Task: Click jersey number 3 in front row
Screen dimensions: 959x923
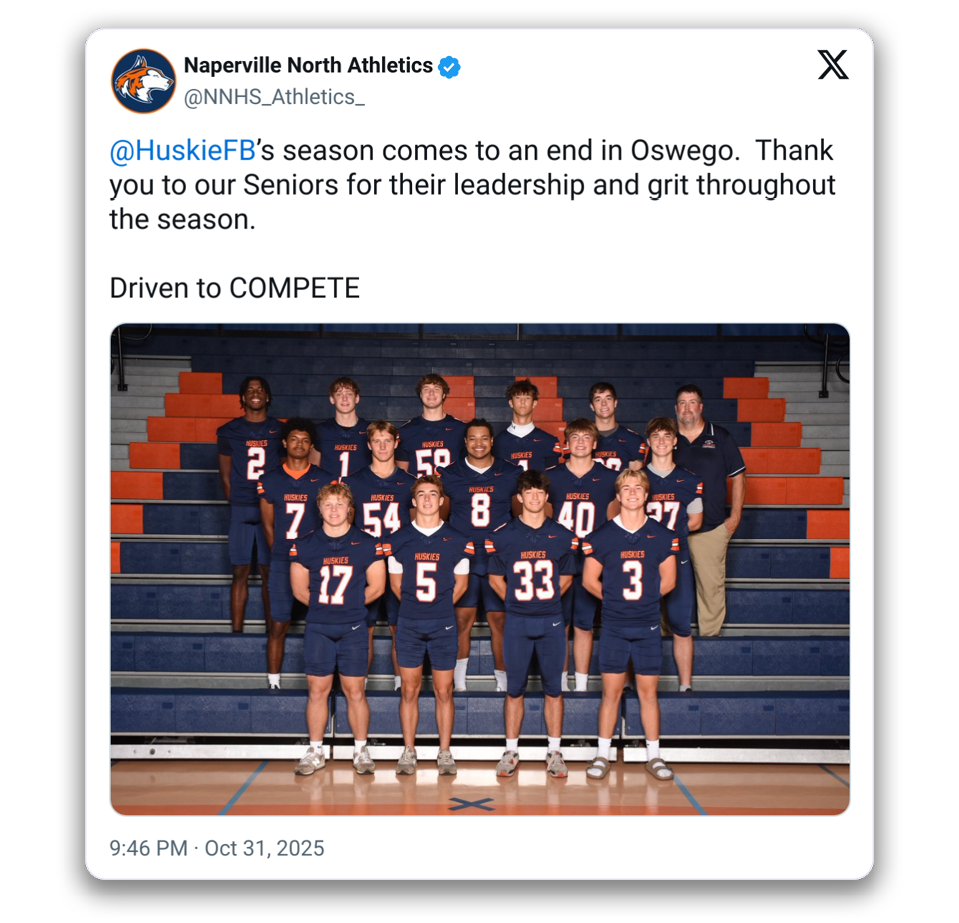Action: pos(632,580)
